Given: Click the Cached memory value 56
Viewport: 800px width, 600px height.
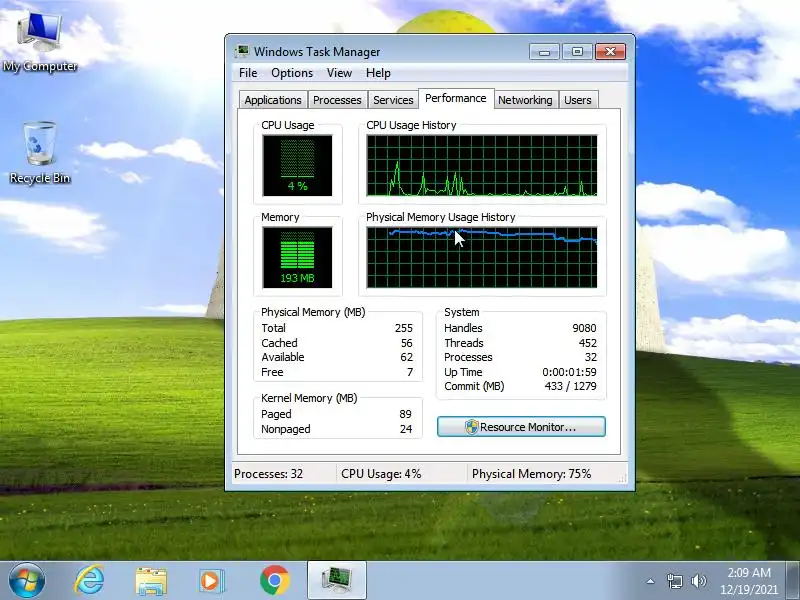Looking at the screenshot, I should tap(407, 343).
